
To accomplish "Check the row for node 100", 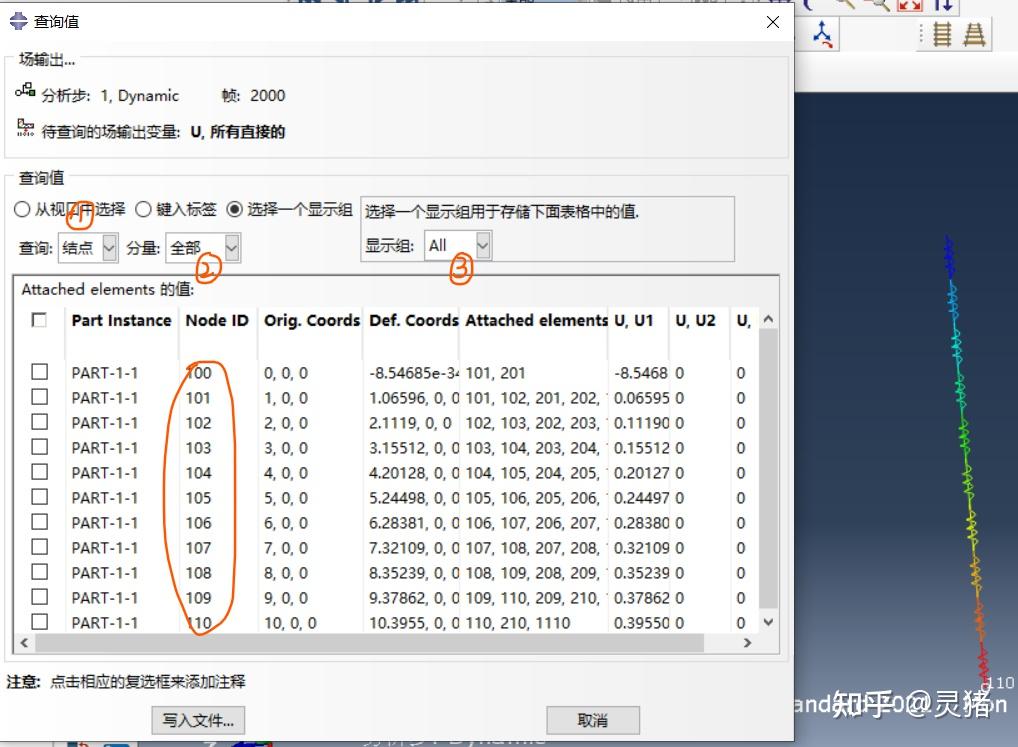I will coord(40,372).
